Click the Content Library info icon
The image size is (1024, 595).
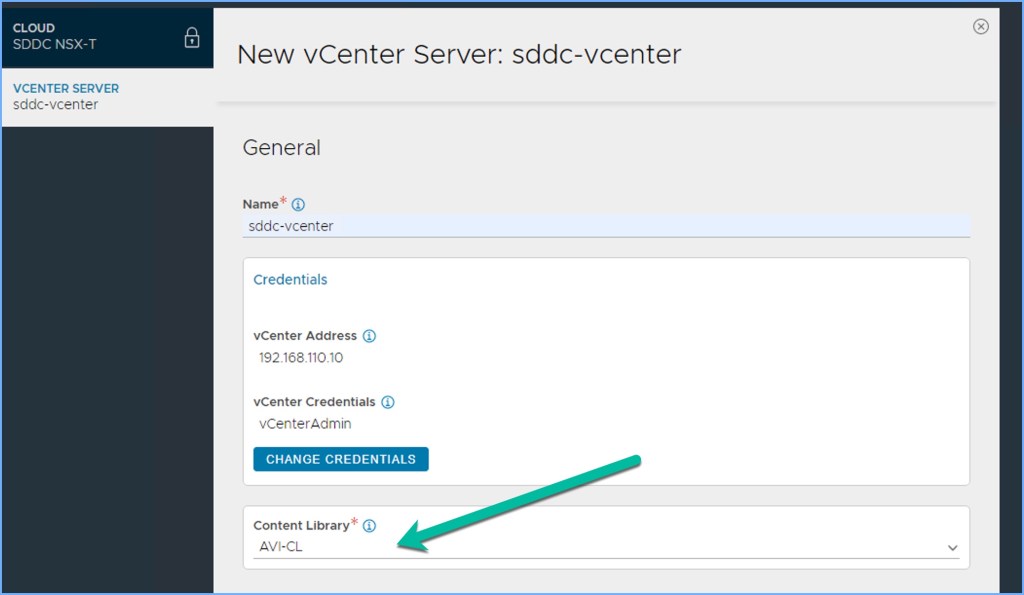369,526
